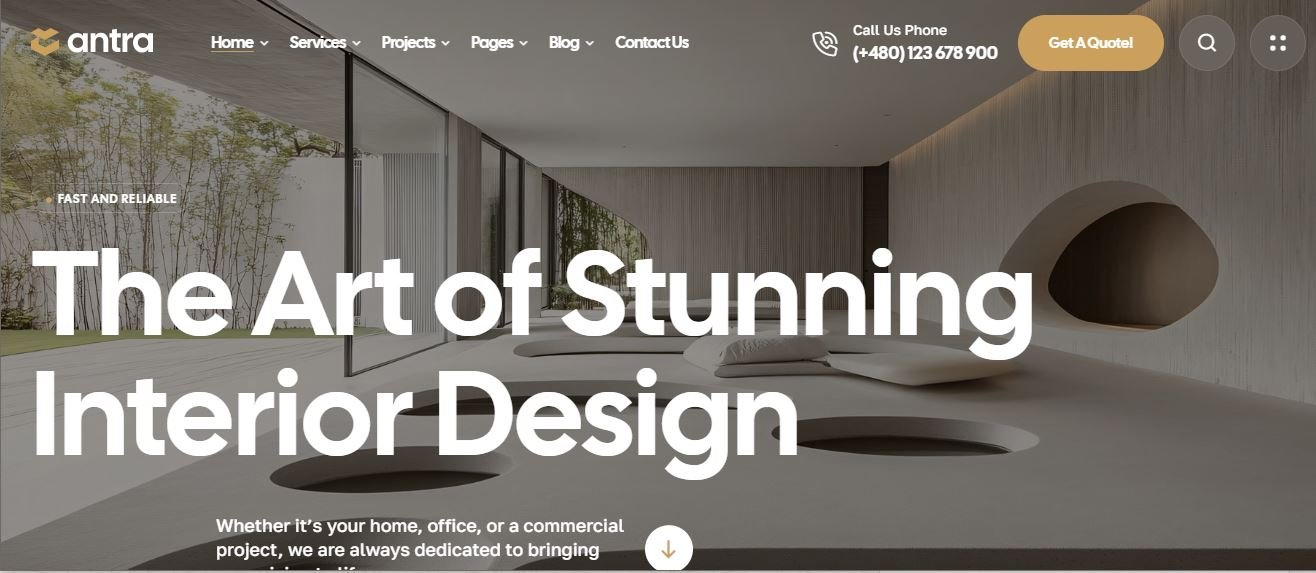Viewport: 1316px width, 573px height.
Task: Click the phone call icon
Action: click(x=825, y=43)
